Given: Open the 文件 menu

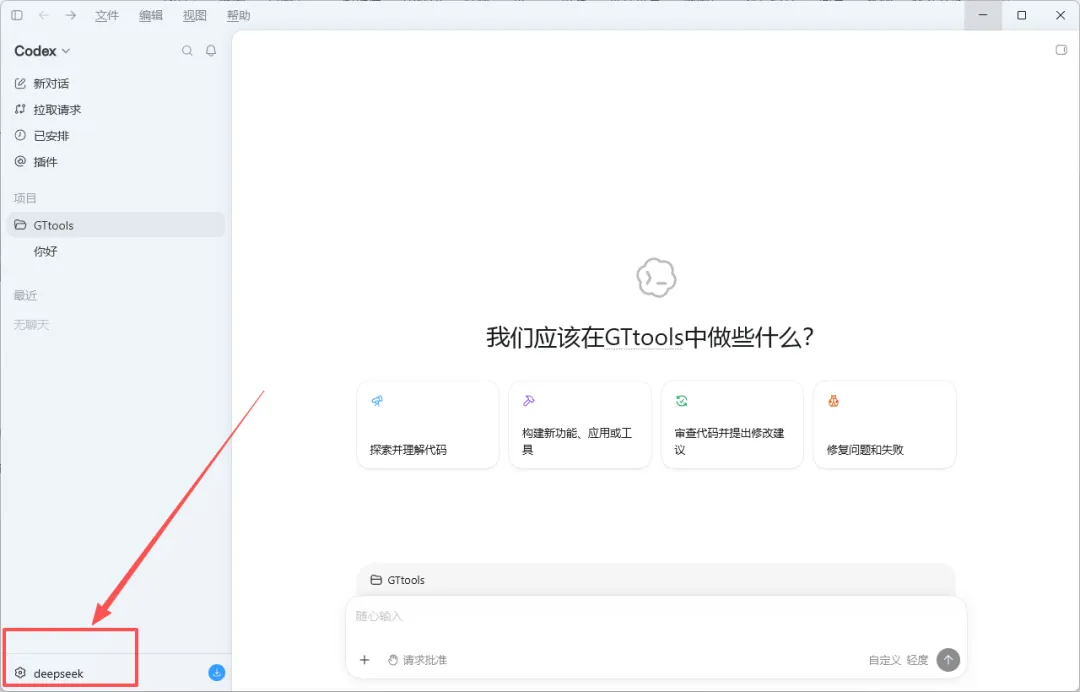Looking at the screenshot, I should point(107,15).
